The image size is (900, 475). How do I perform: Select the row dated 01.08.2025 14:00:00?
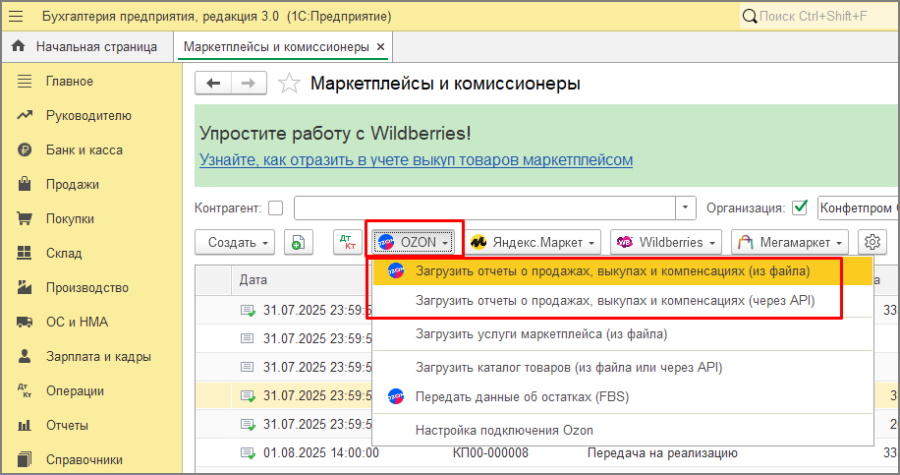547,453
